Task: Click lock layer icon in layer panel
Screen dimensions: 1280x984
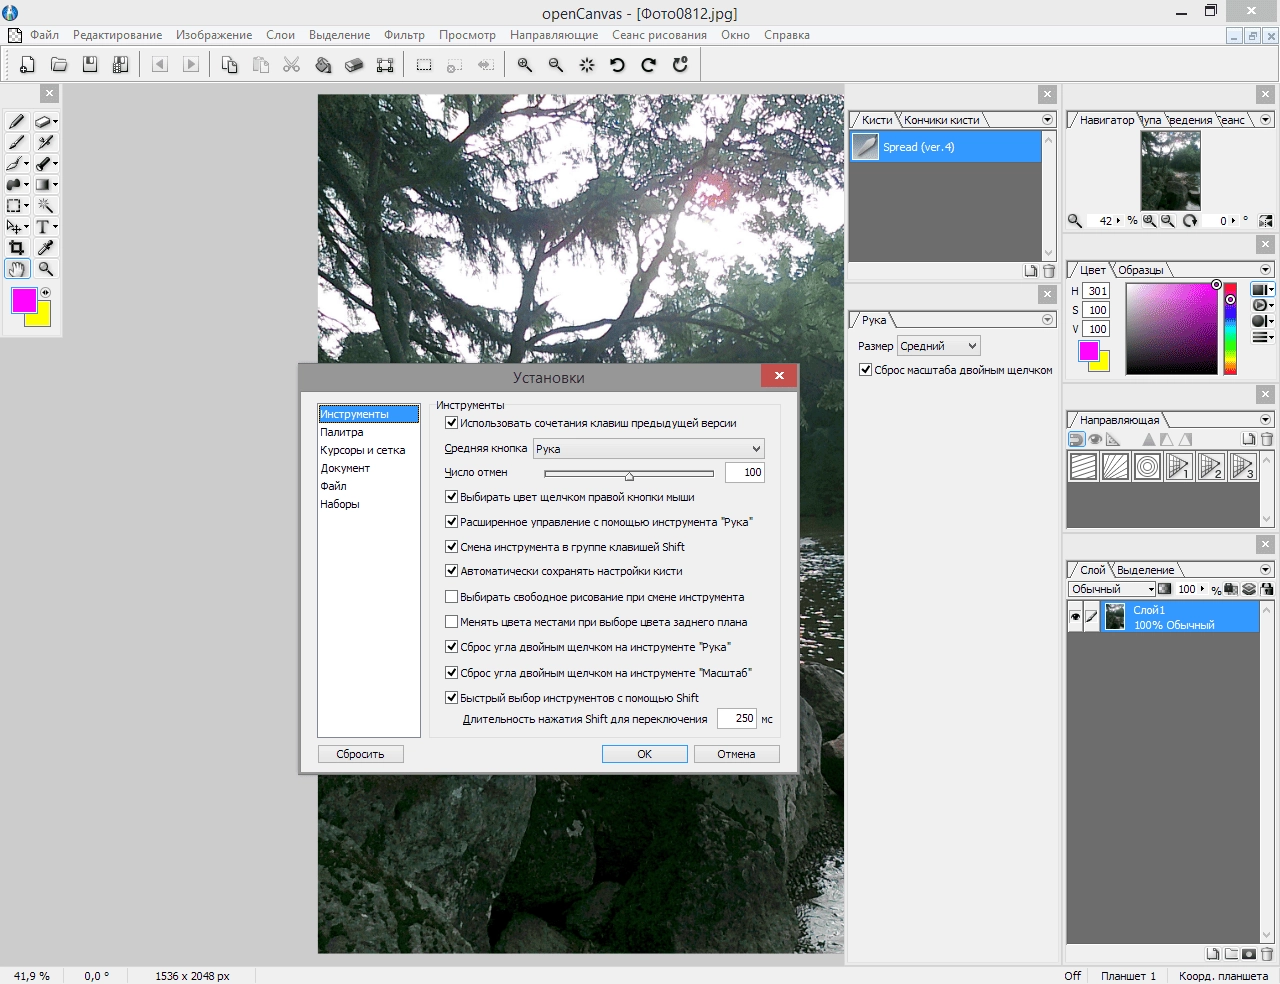Action: click(x=1267, y=589)
